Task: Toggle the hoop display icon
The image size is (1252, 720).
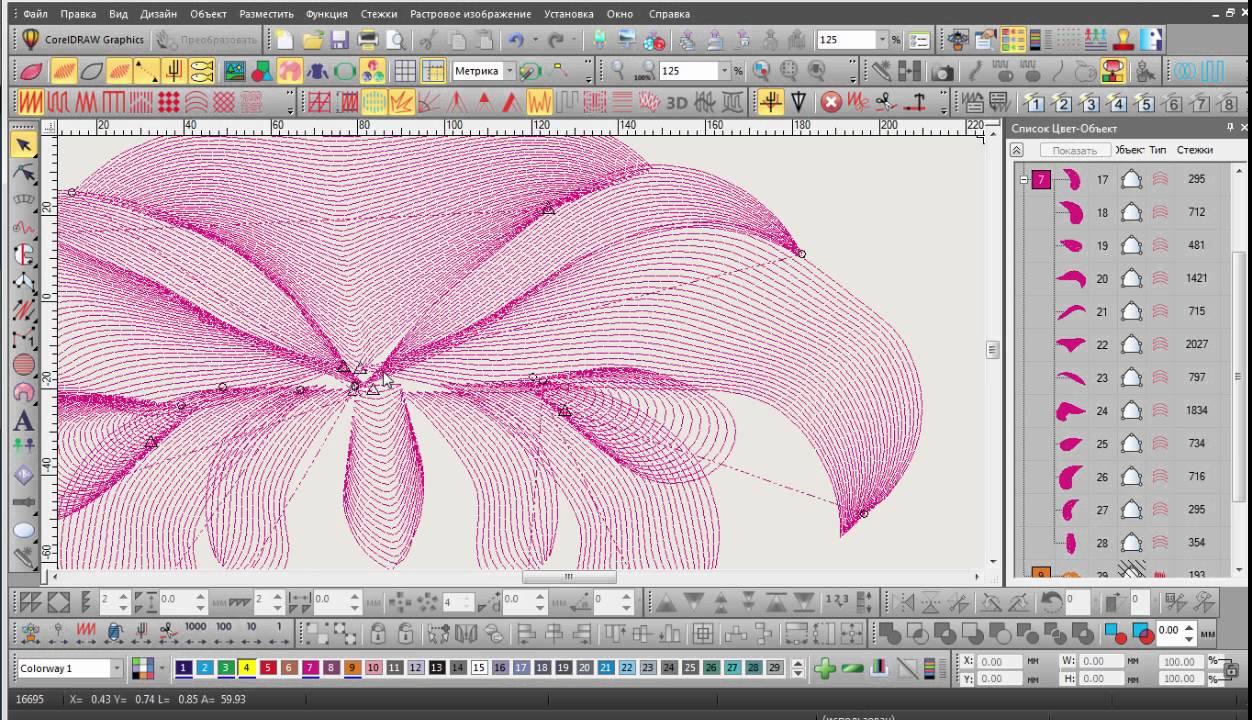Action: tap(346, 72)
